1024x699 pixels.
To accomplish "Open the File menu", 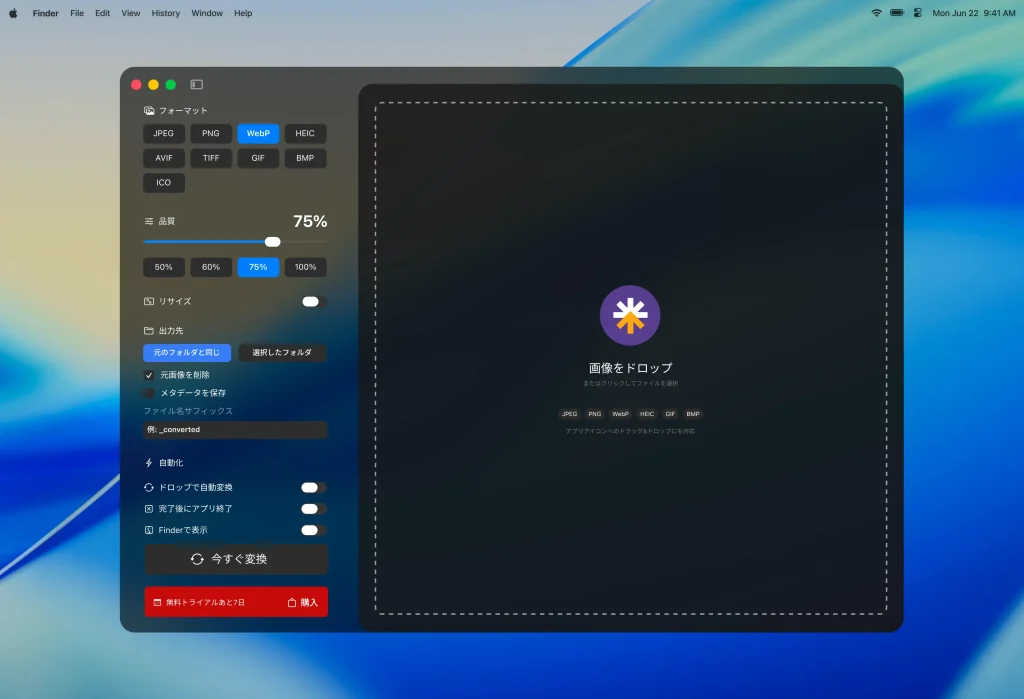I will [x=77, y=13].
